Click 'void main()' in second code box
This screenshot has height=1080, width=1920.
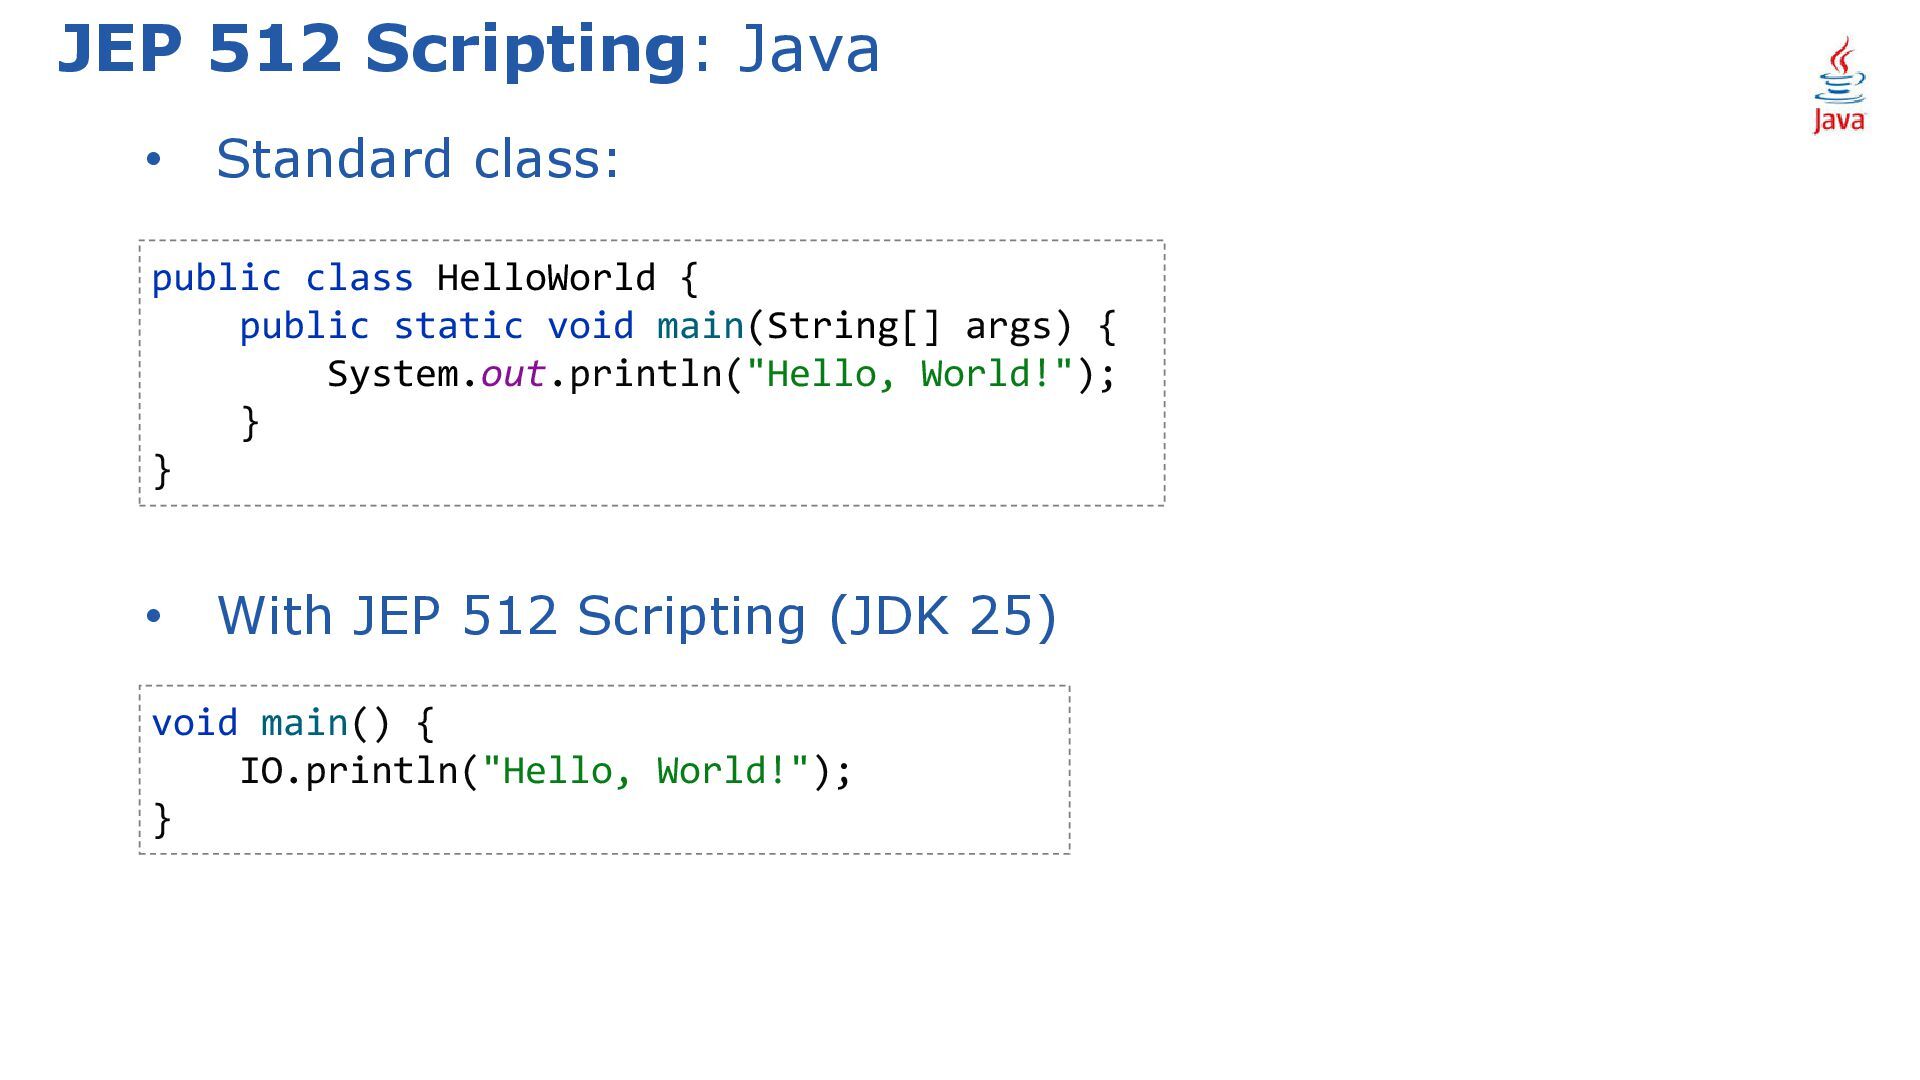[x=270, y=722]
